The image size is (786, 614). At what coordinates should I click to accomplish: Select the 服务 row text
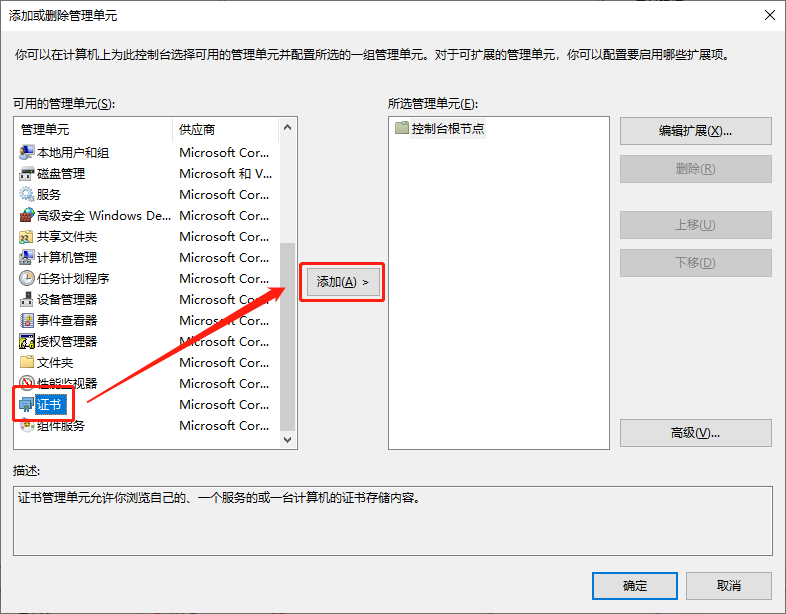pyautogui.click(x=49, y=194)
